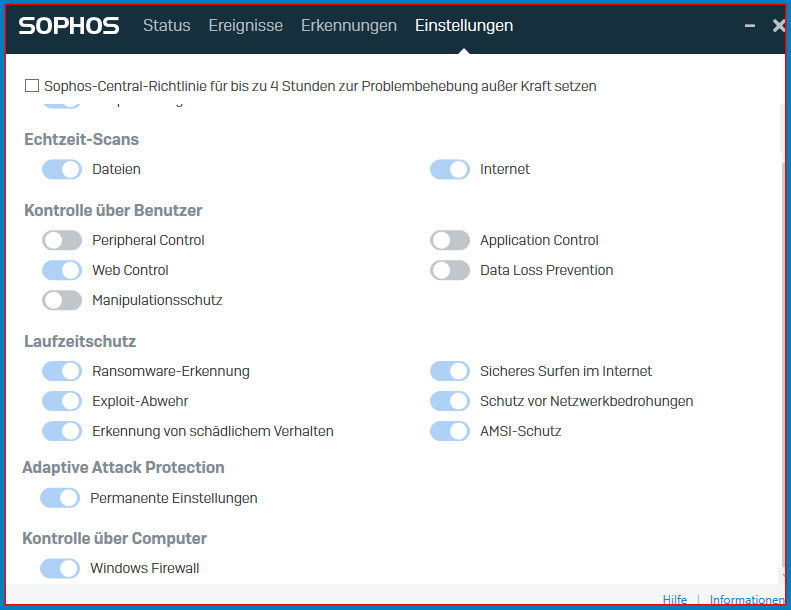Enable the Application Control switch
791x610 pixels.
click(x=450, y=240)
